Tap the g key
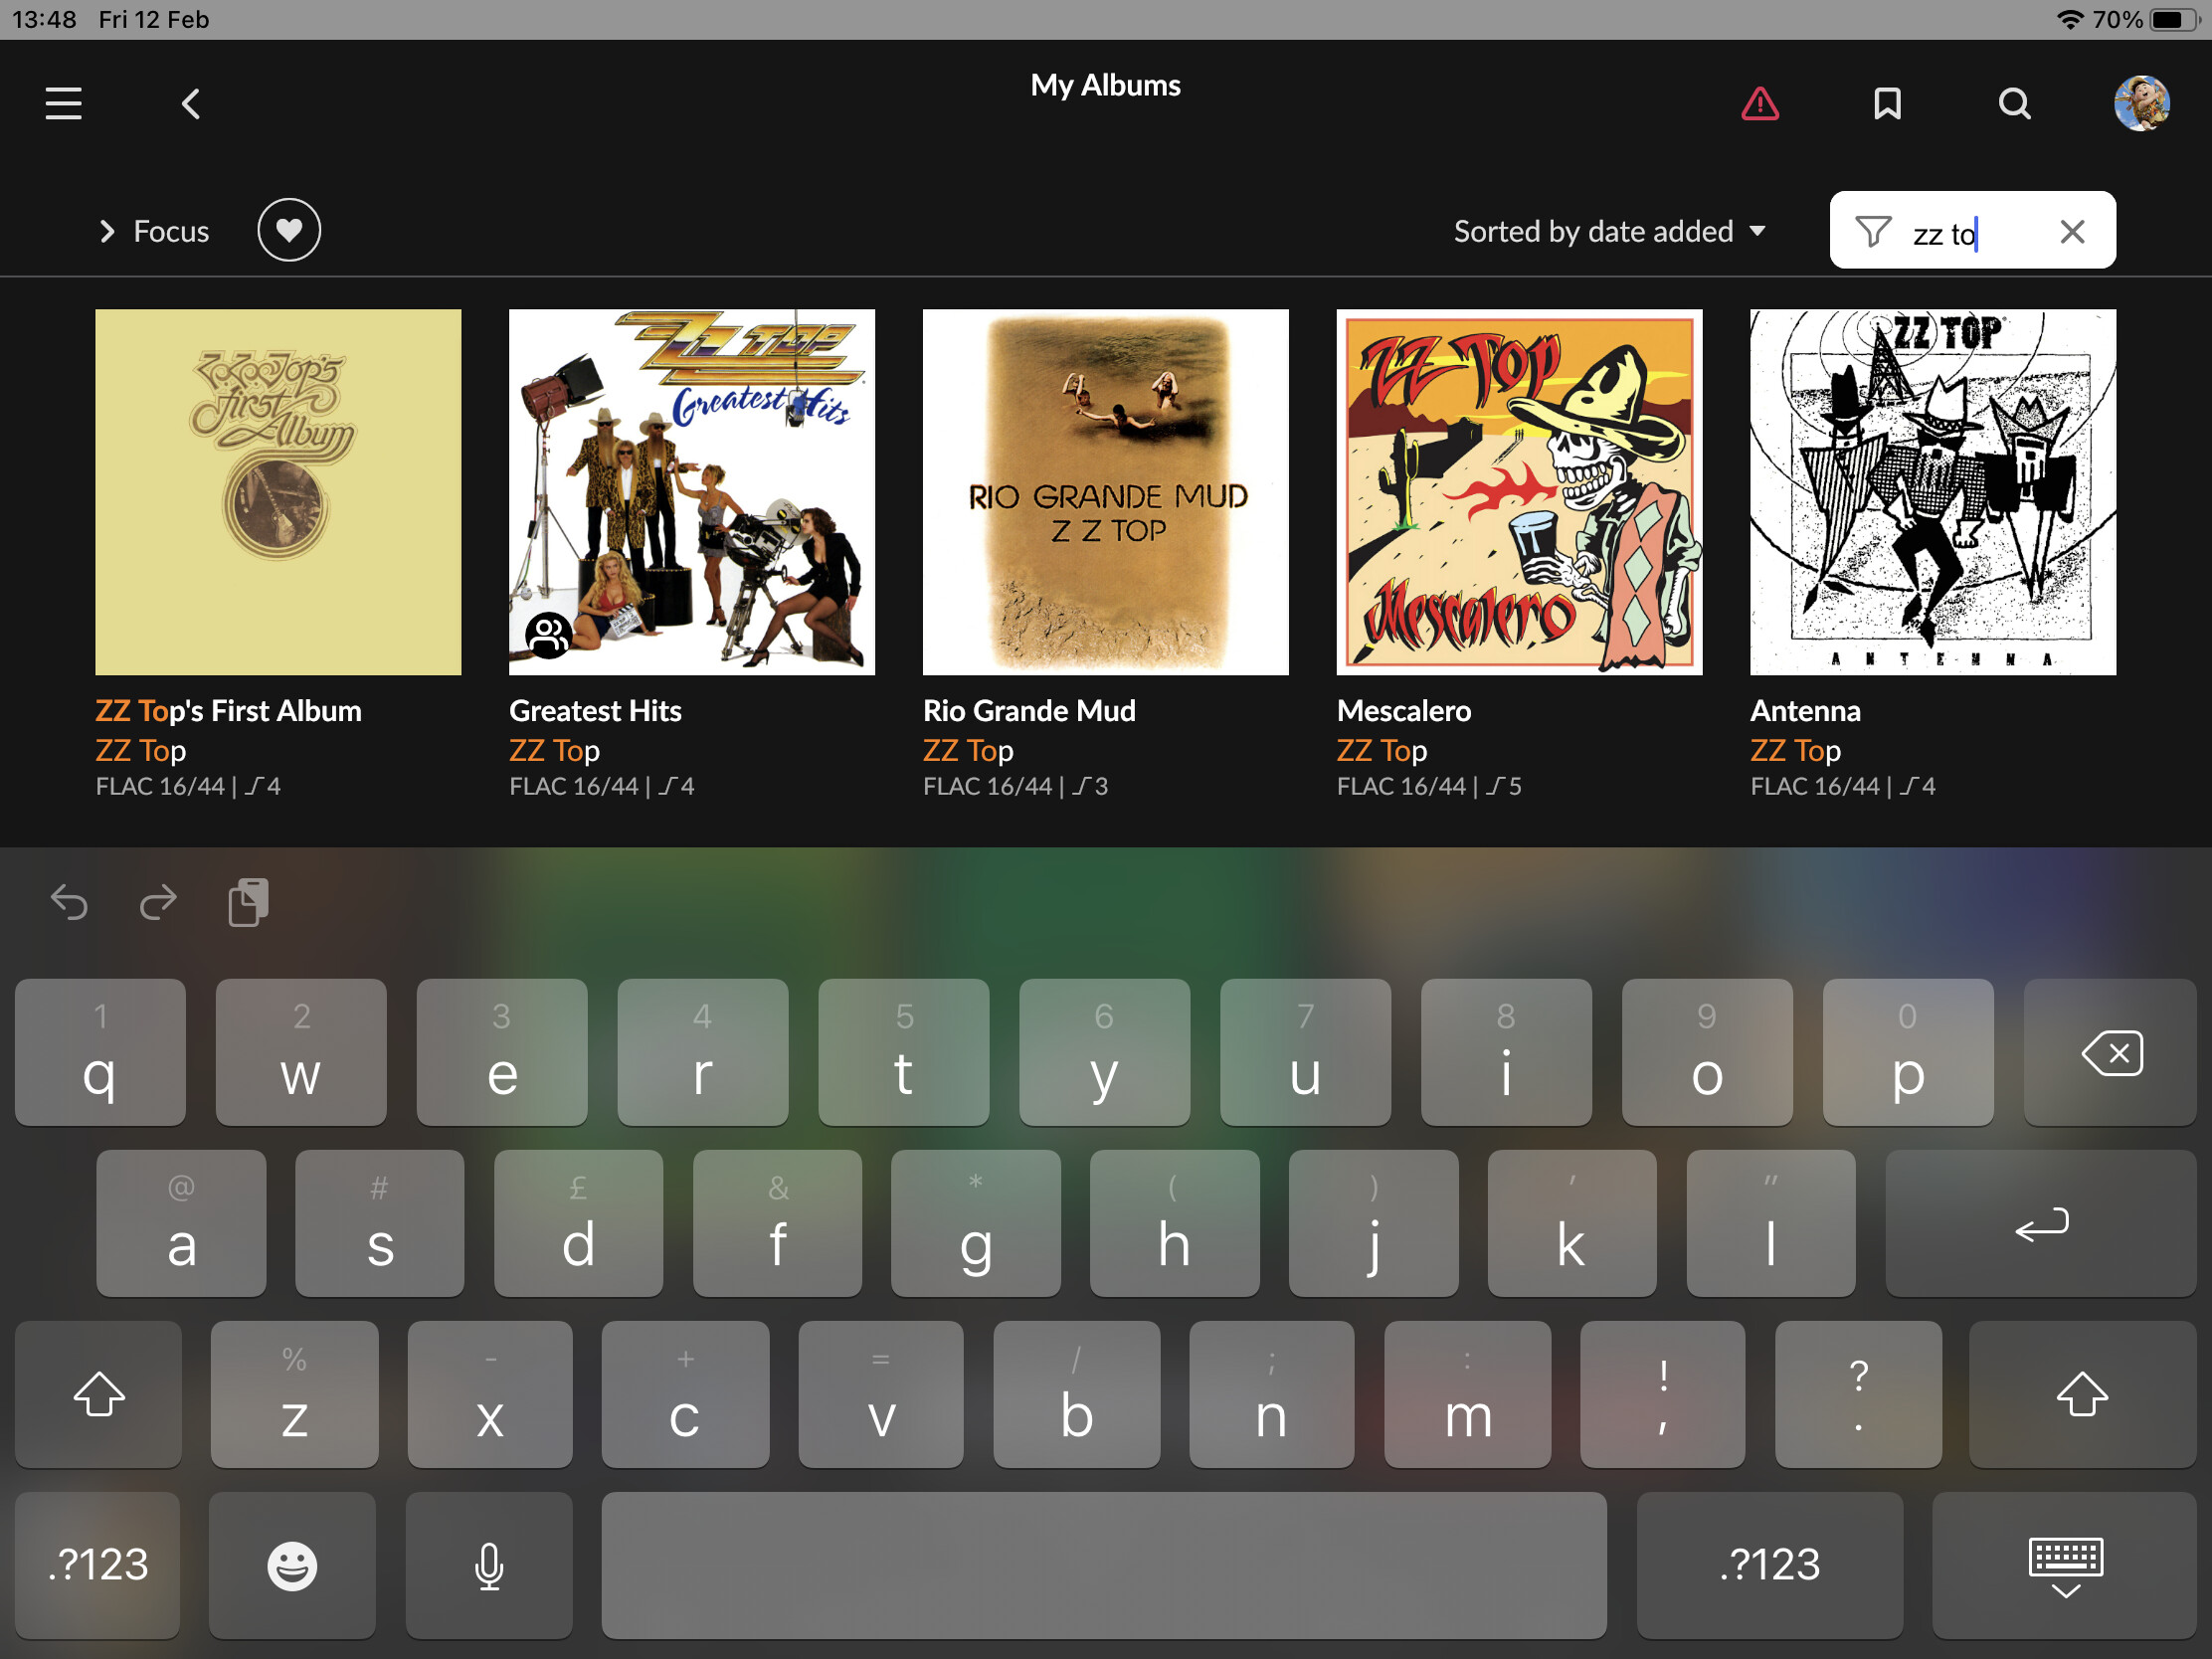 click(x=975, y=1224)
